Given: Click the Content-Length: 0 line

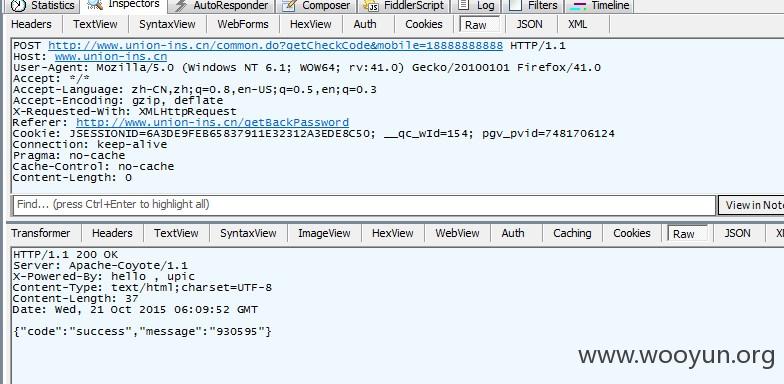Looking at the screenshot, I should [72, 178].
